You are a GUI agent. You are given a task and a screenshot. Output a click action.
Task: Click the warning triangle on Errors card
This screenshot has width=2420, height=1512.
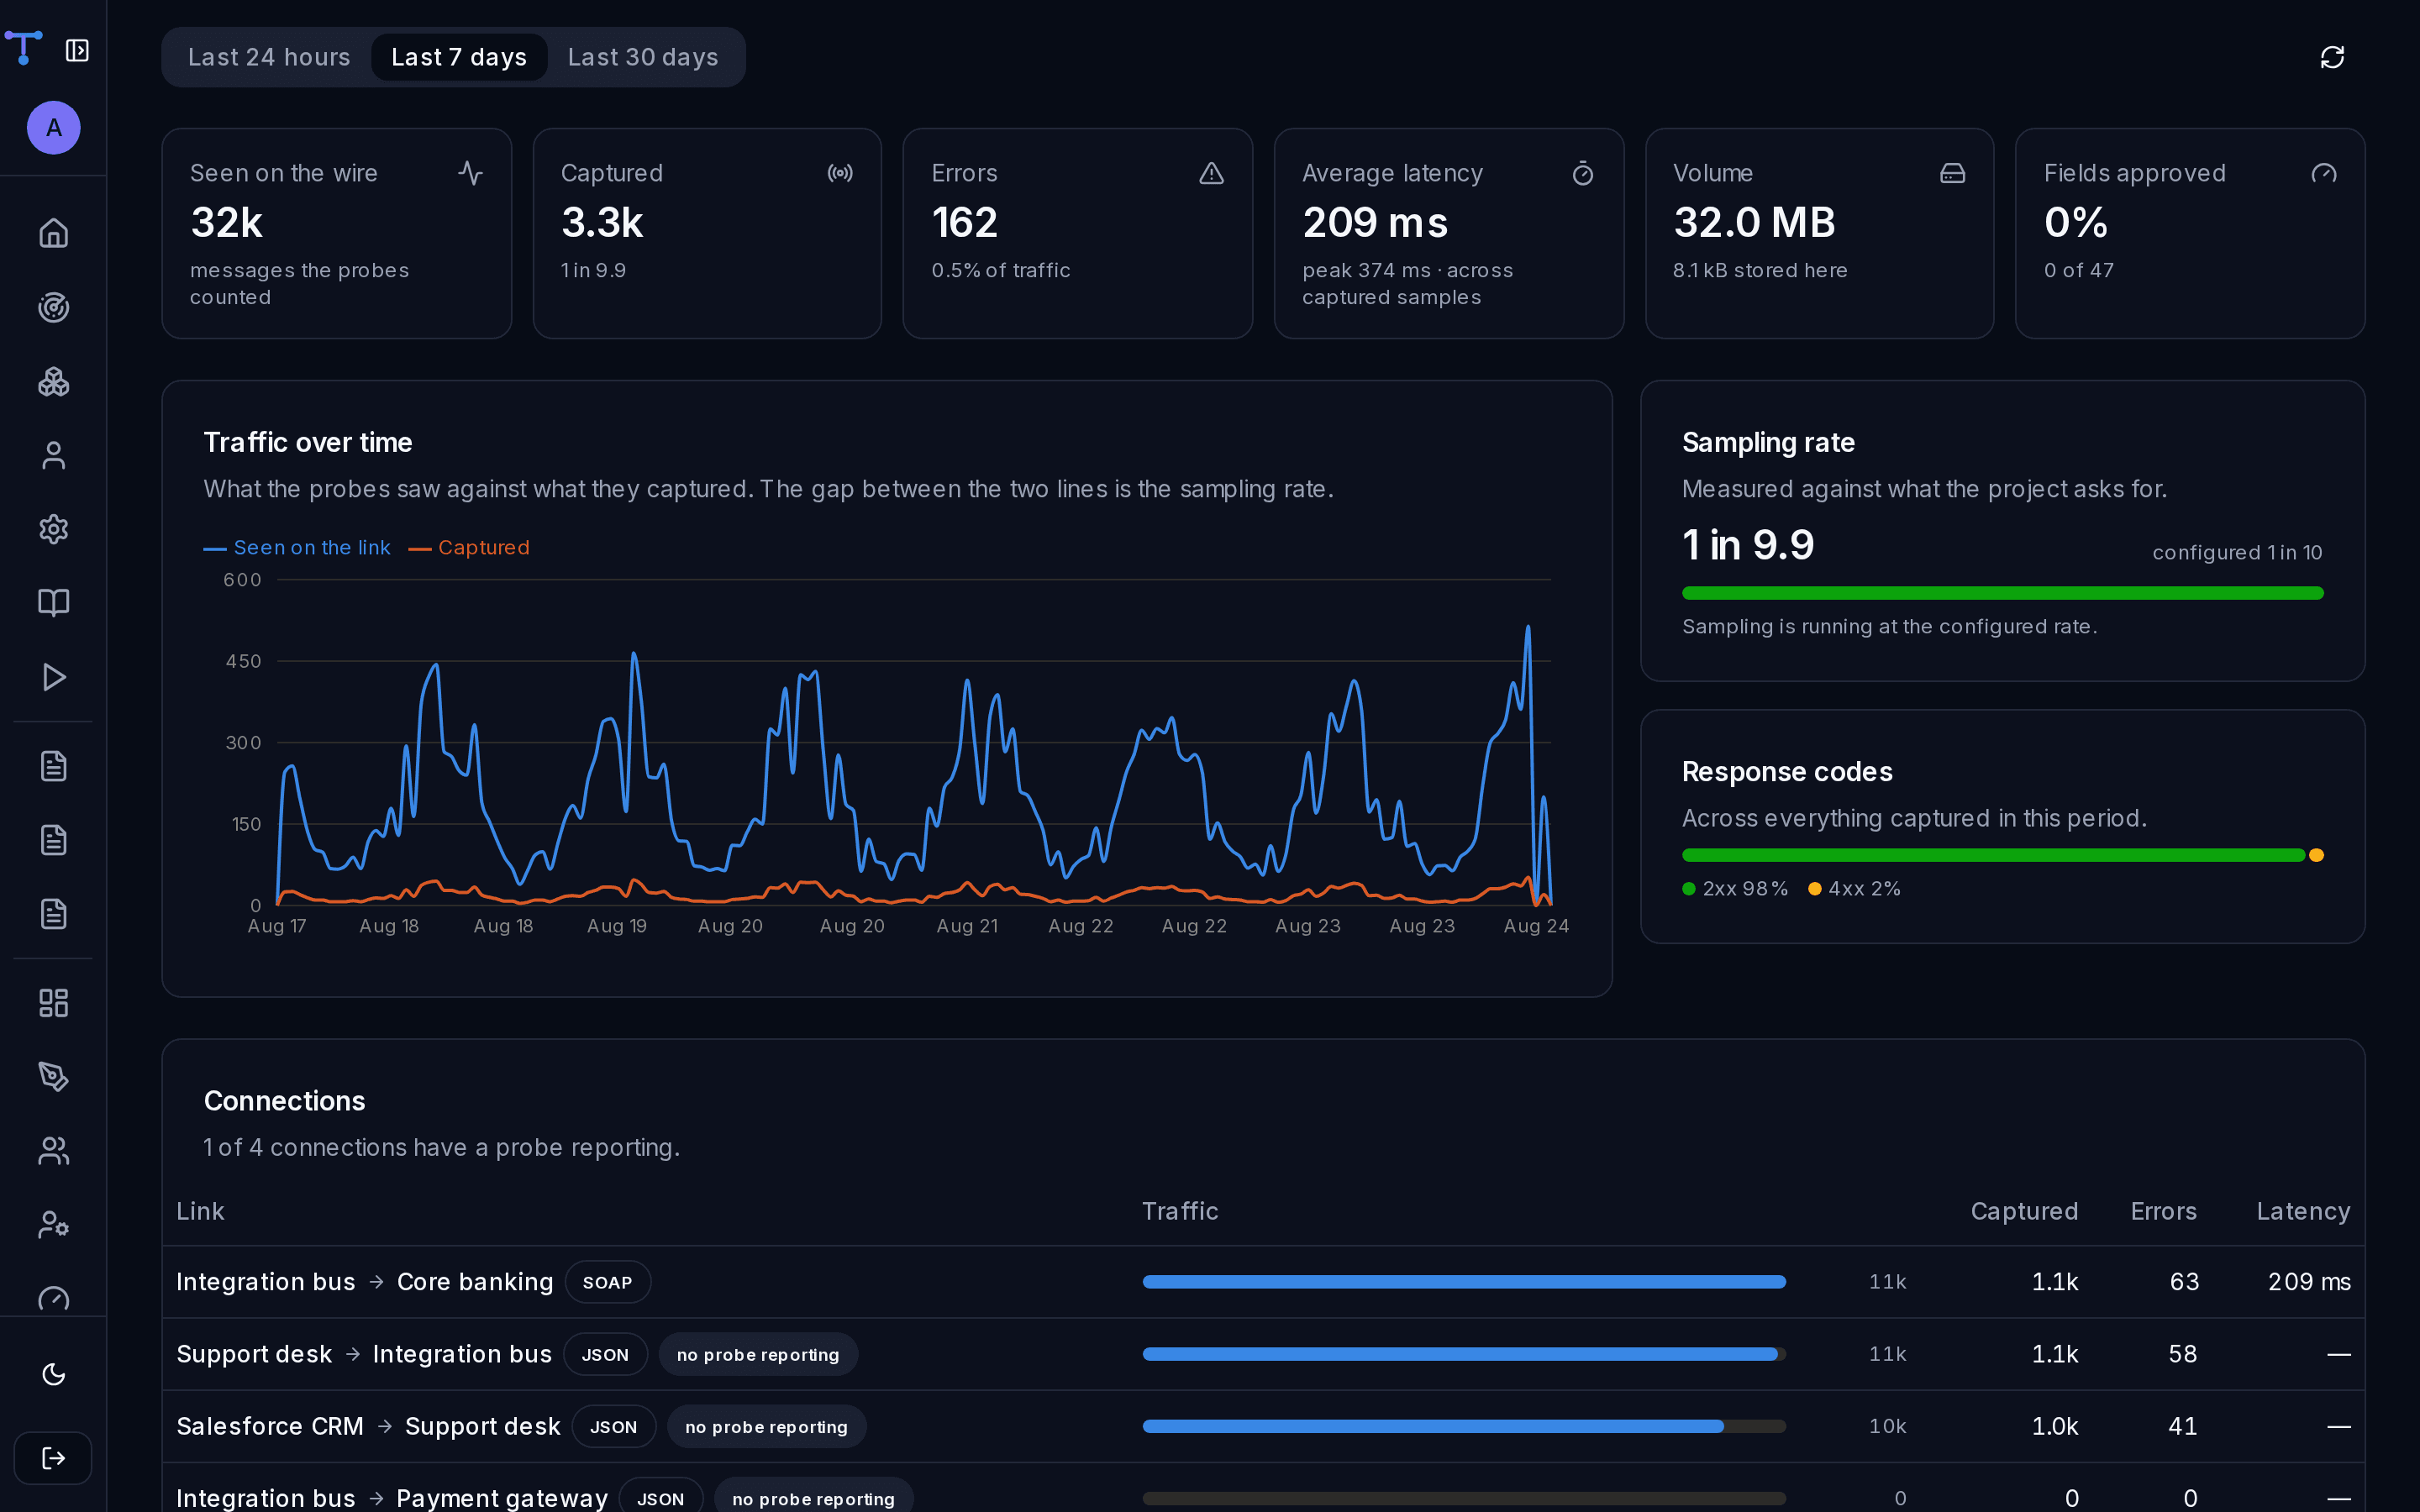pyautogui.click(x=1211, y=173)
